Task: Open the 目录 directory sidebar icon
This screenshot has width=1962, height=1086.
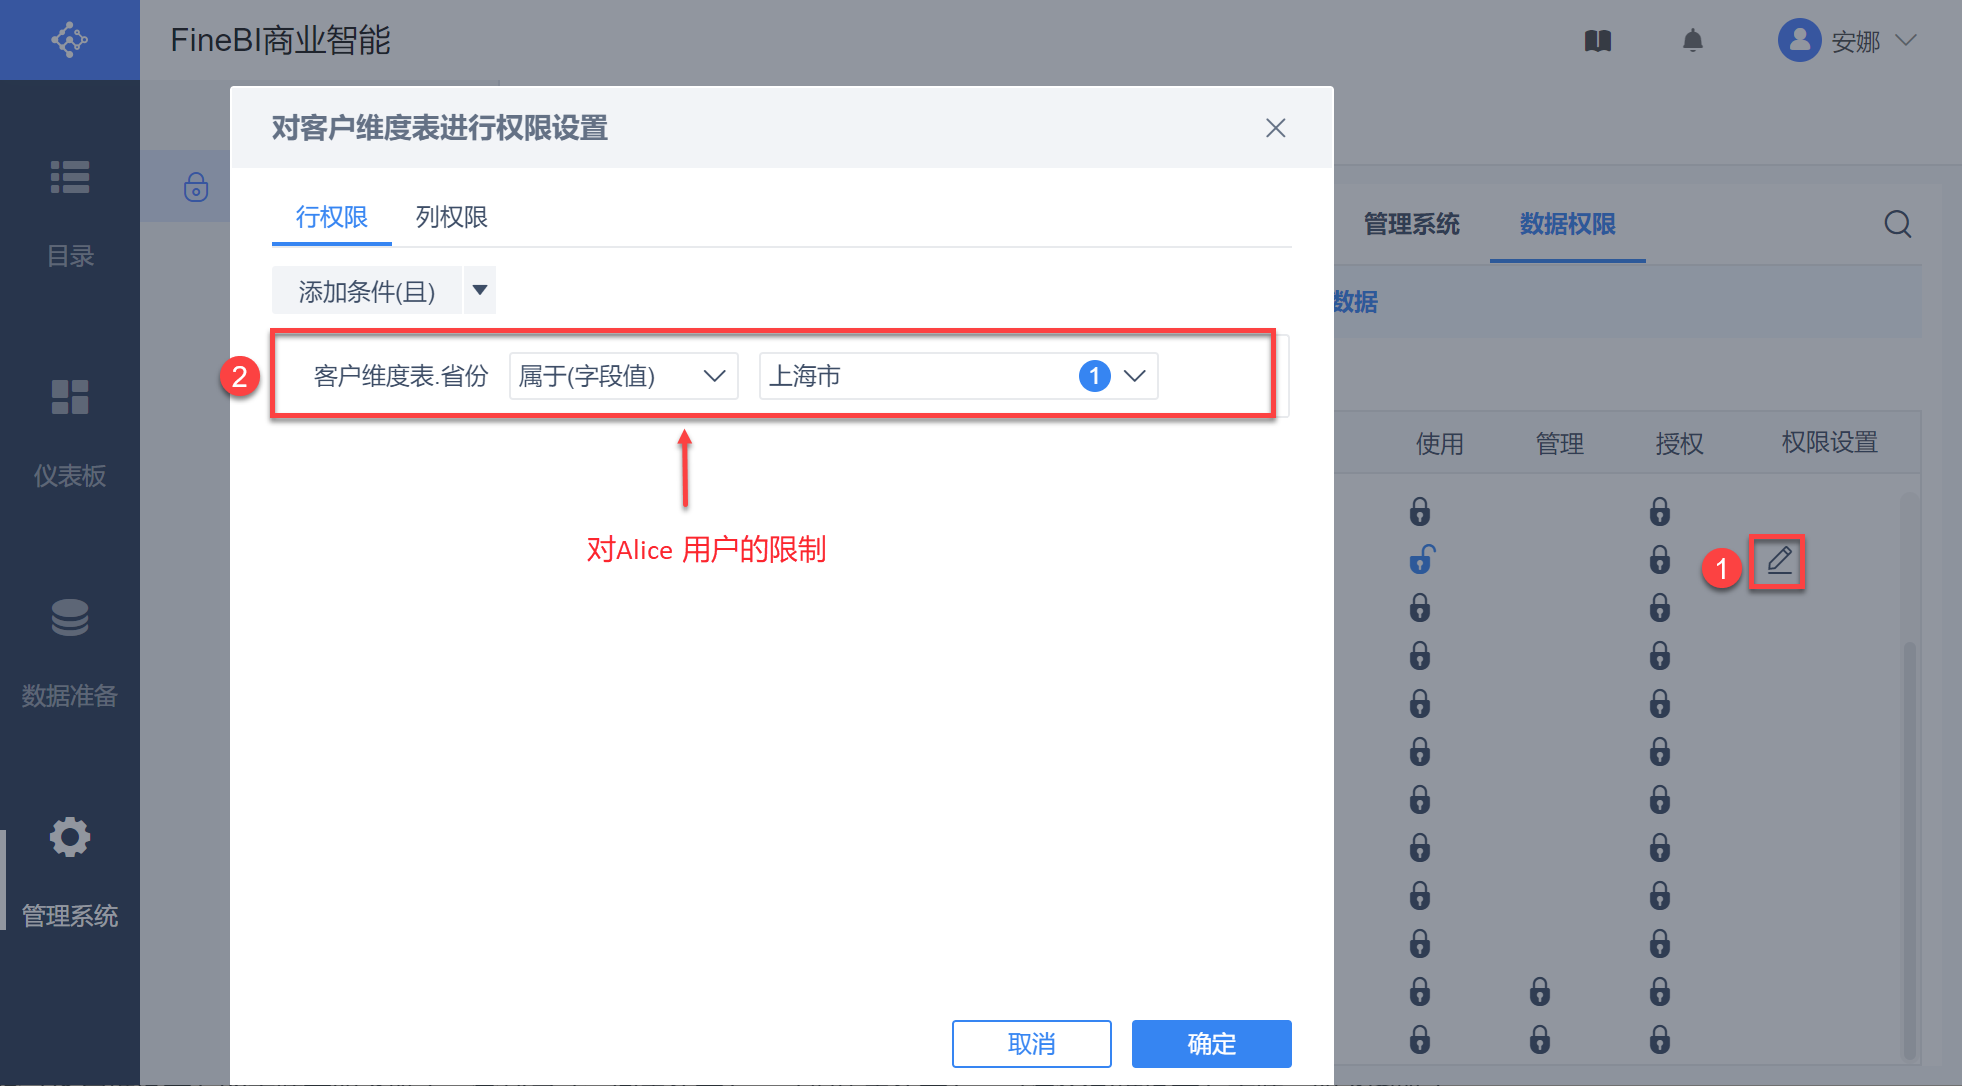Action: [x=69, y=178]
